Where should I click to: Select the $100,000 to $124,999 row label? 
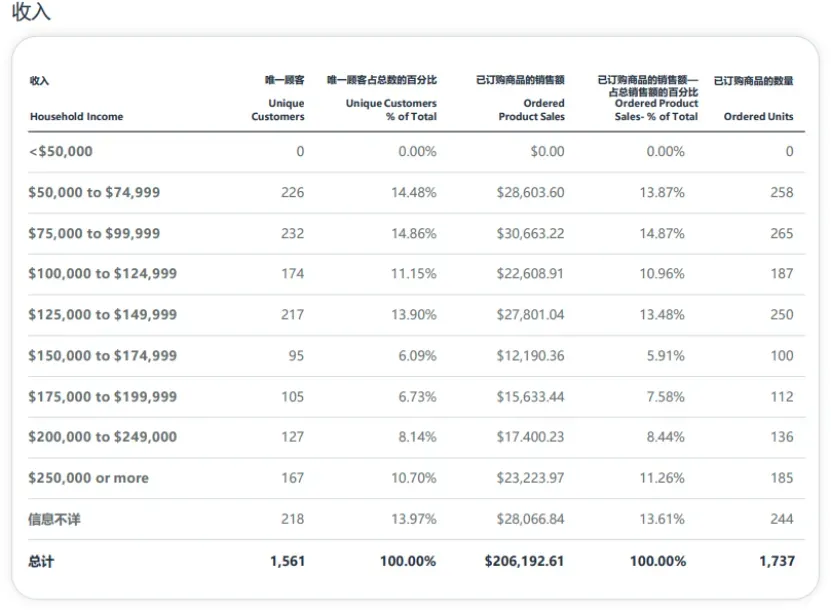click(102, 273)
